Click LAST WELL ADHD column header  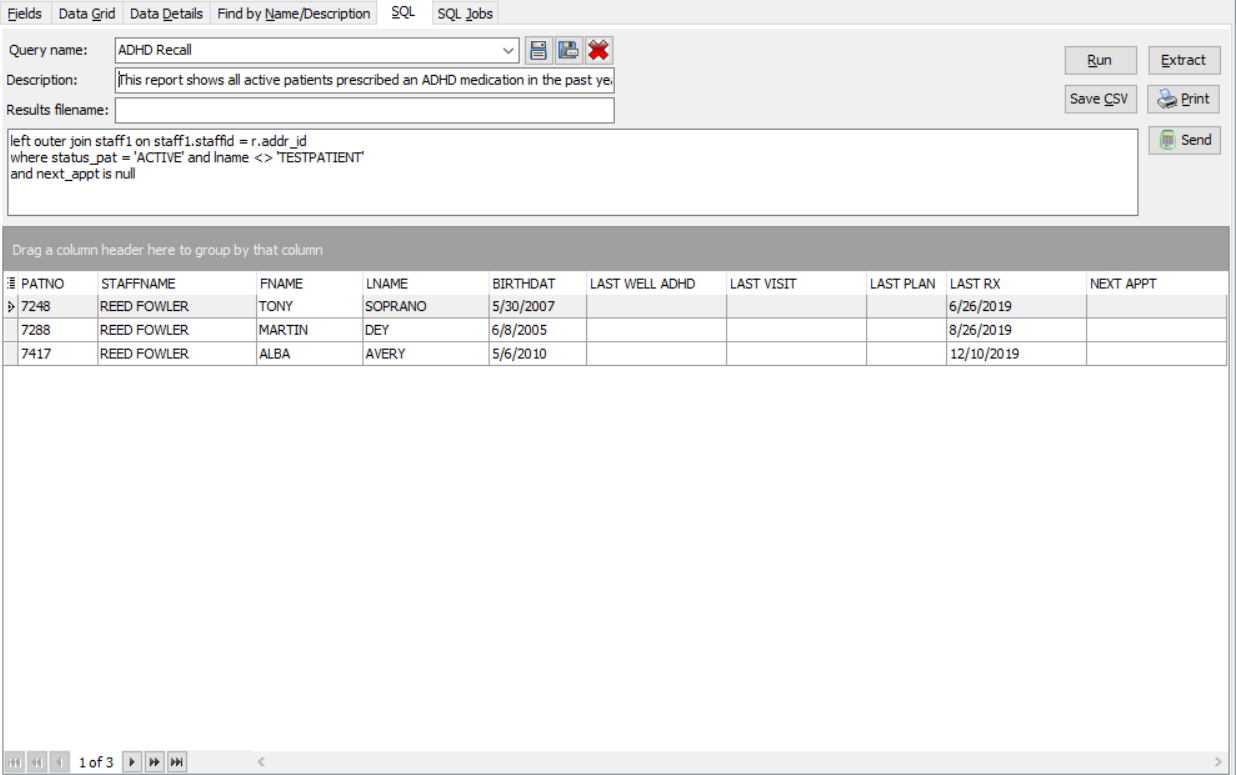tap(656, 284)
